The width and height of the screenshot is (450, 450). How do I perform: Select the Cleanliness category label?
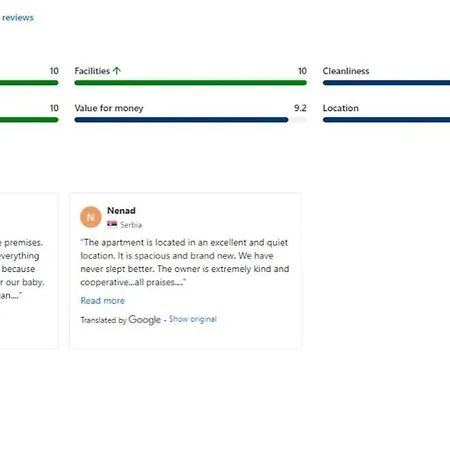(x=346, y=71)
